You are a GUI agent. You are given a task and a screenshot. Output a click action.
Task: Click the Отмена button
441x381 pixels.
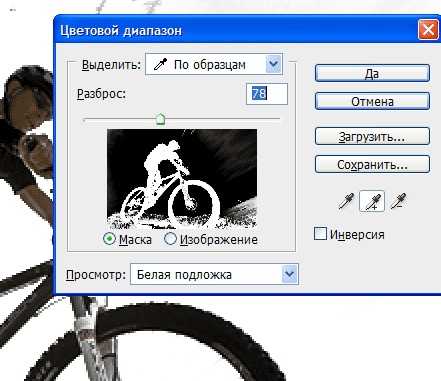pos(372,101)
